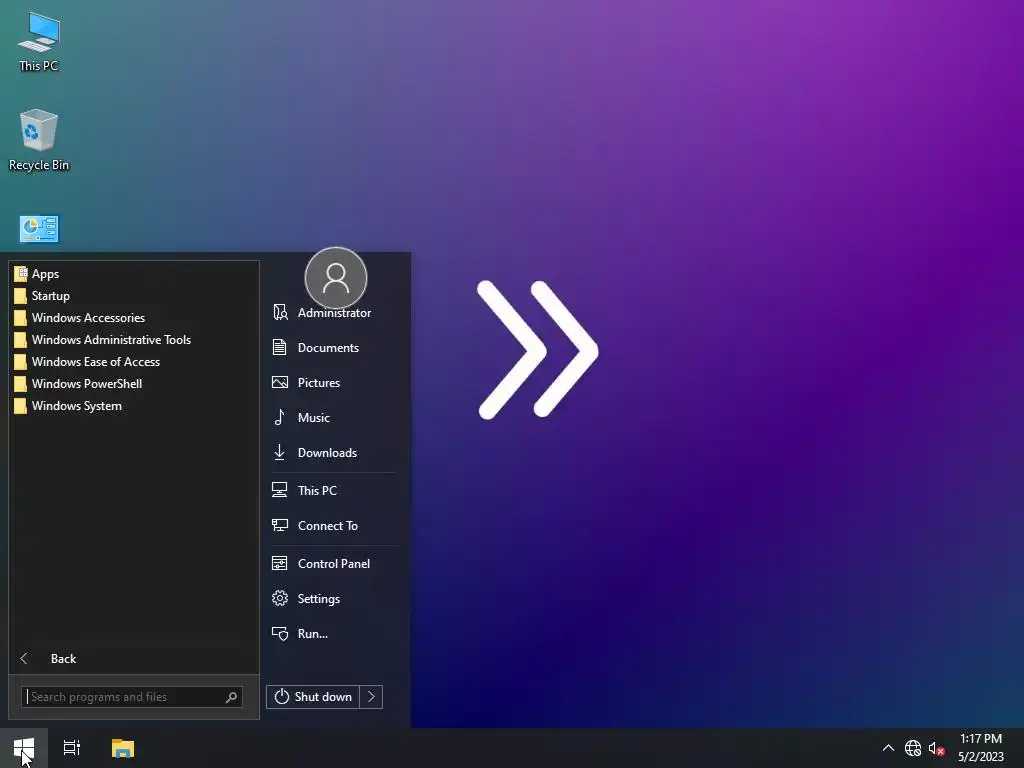Expand Windows PowerShell folder
Viewport: 1024px width, 768px height.
[x=134, y=384]
